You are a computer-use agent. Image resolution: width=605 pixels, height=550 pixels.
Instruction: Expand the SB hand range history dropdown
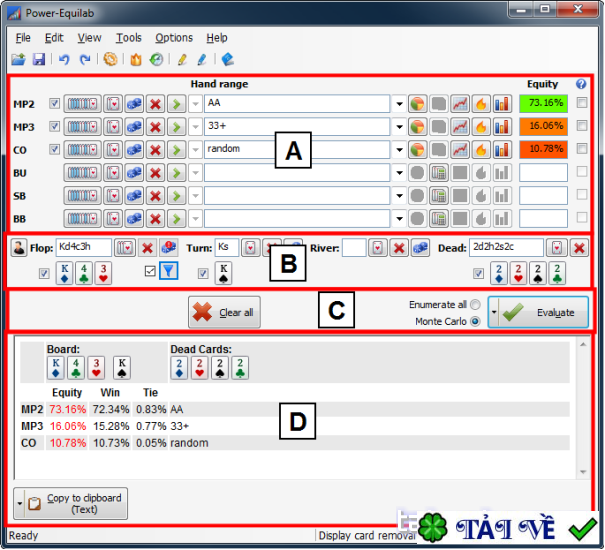click(399, 196)
